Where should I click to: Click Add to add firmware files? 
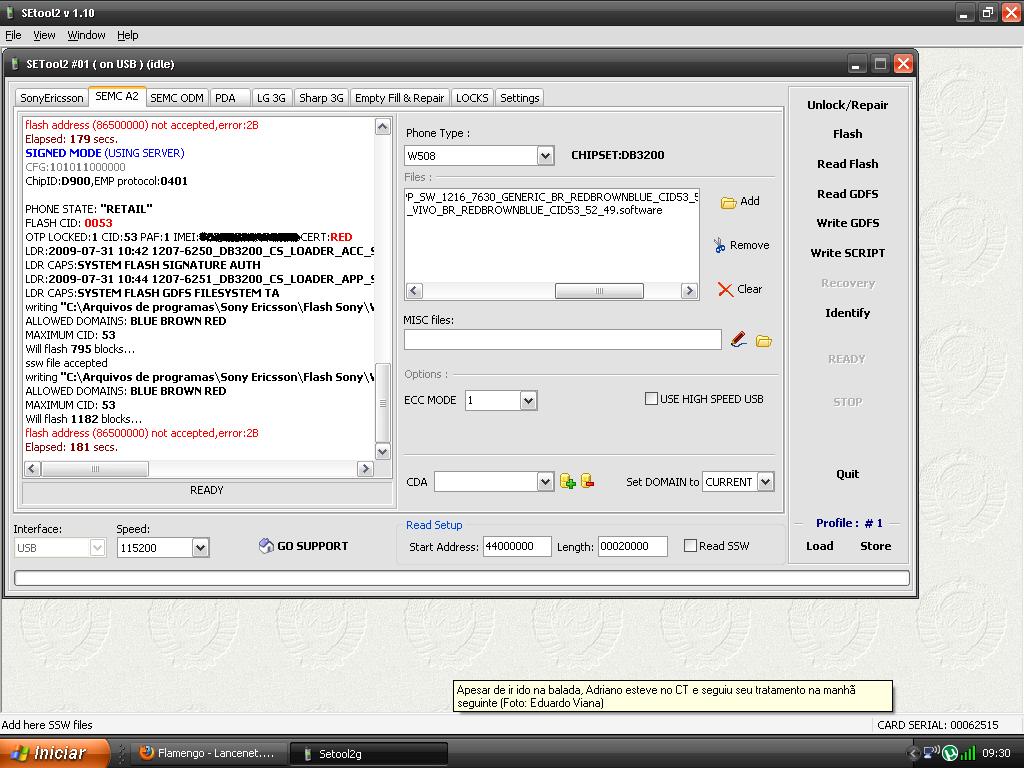[x=741, y=201]
